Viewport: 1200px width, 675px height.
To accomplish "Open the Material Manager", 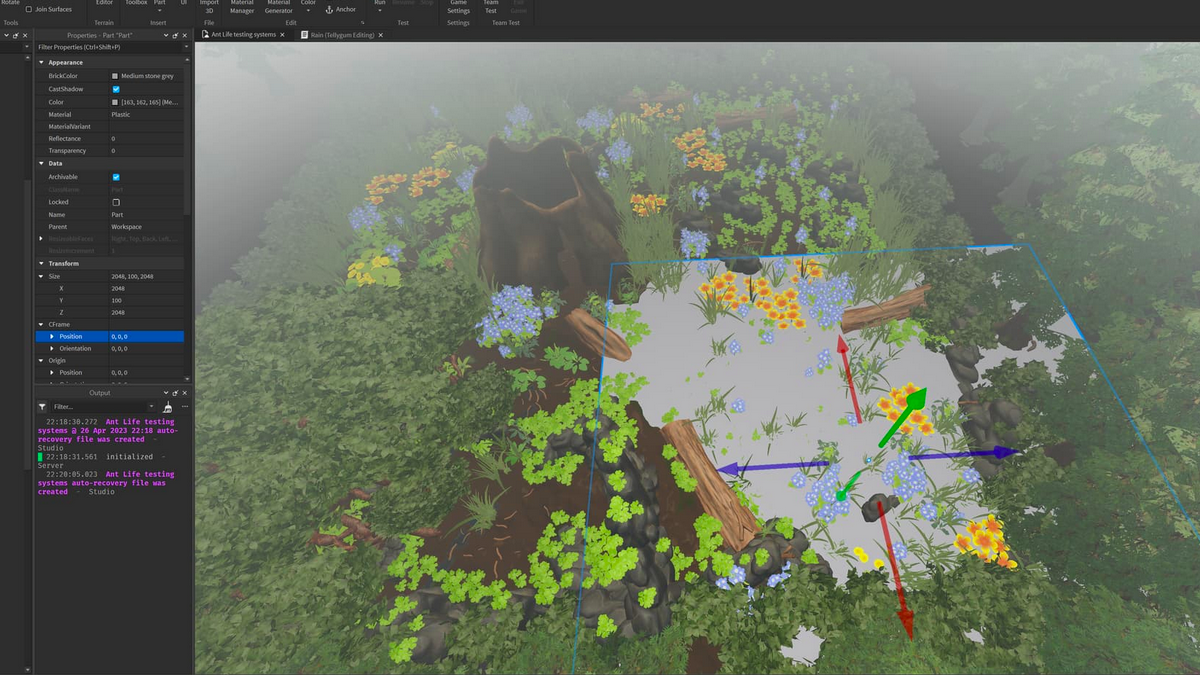I will point(242,8).
